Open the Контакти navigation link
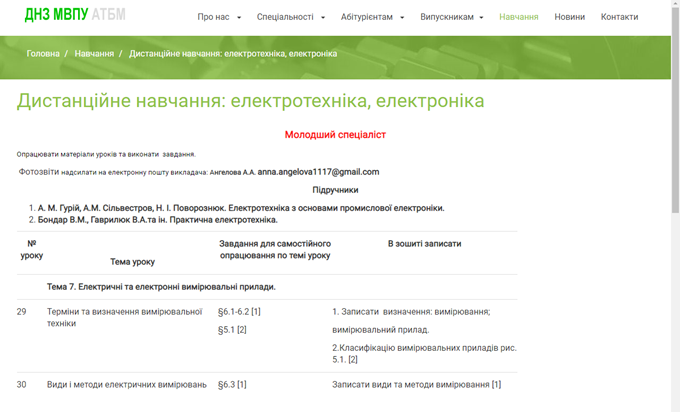 [x=619, y=17]
